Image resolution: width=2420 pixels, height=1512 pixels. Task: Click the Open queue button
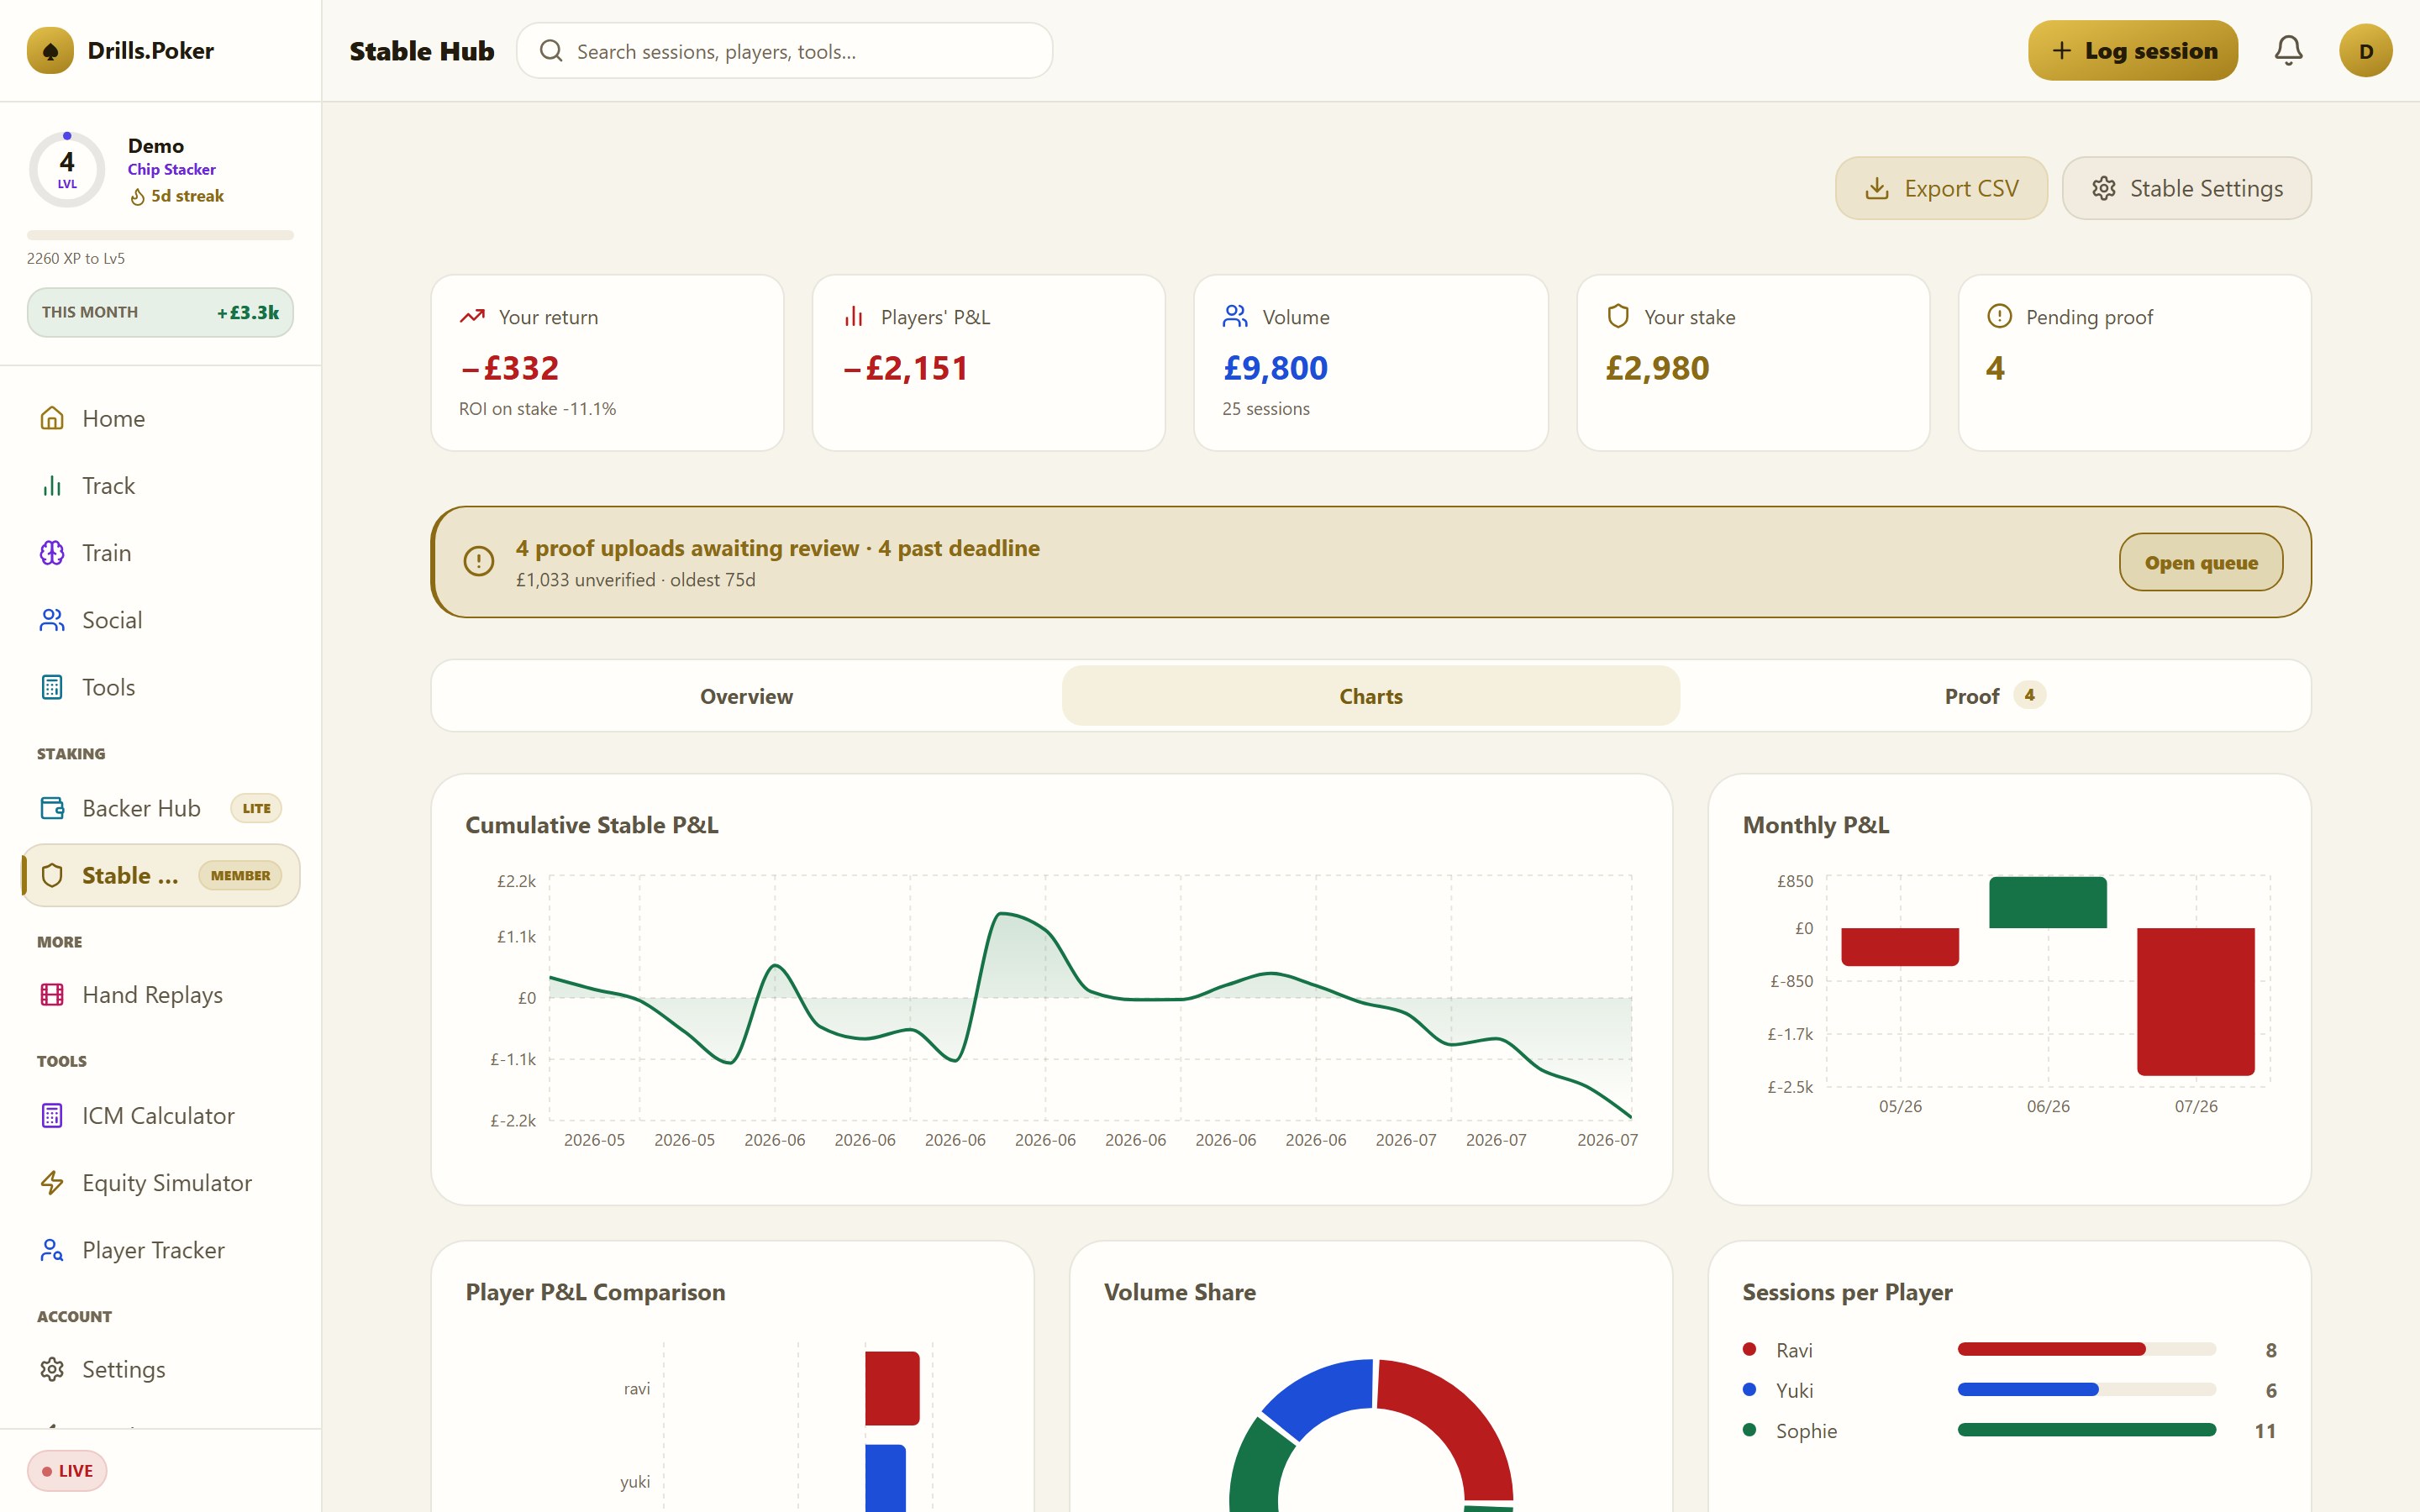pyautogui.click(x=2201, y=562)
